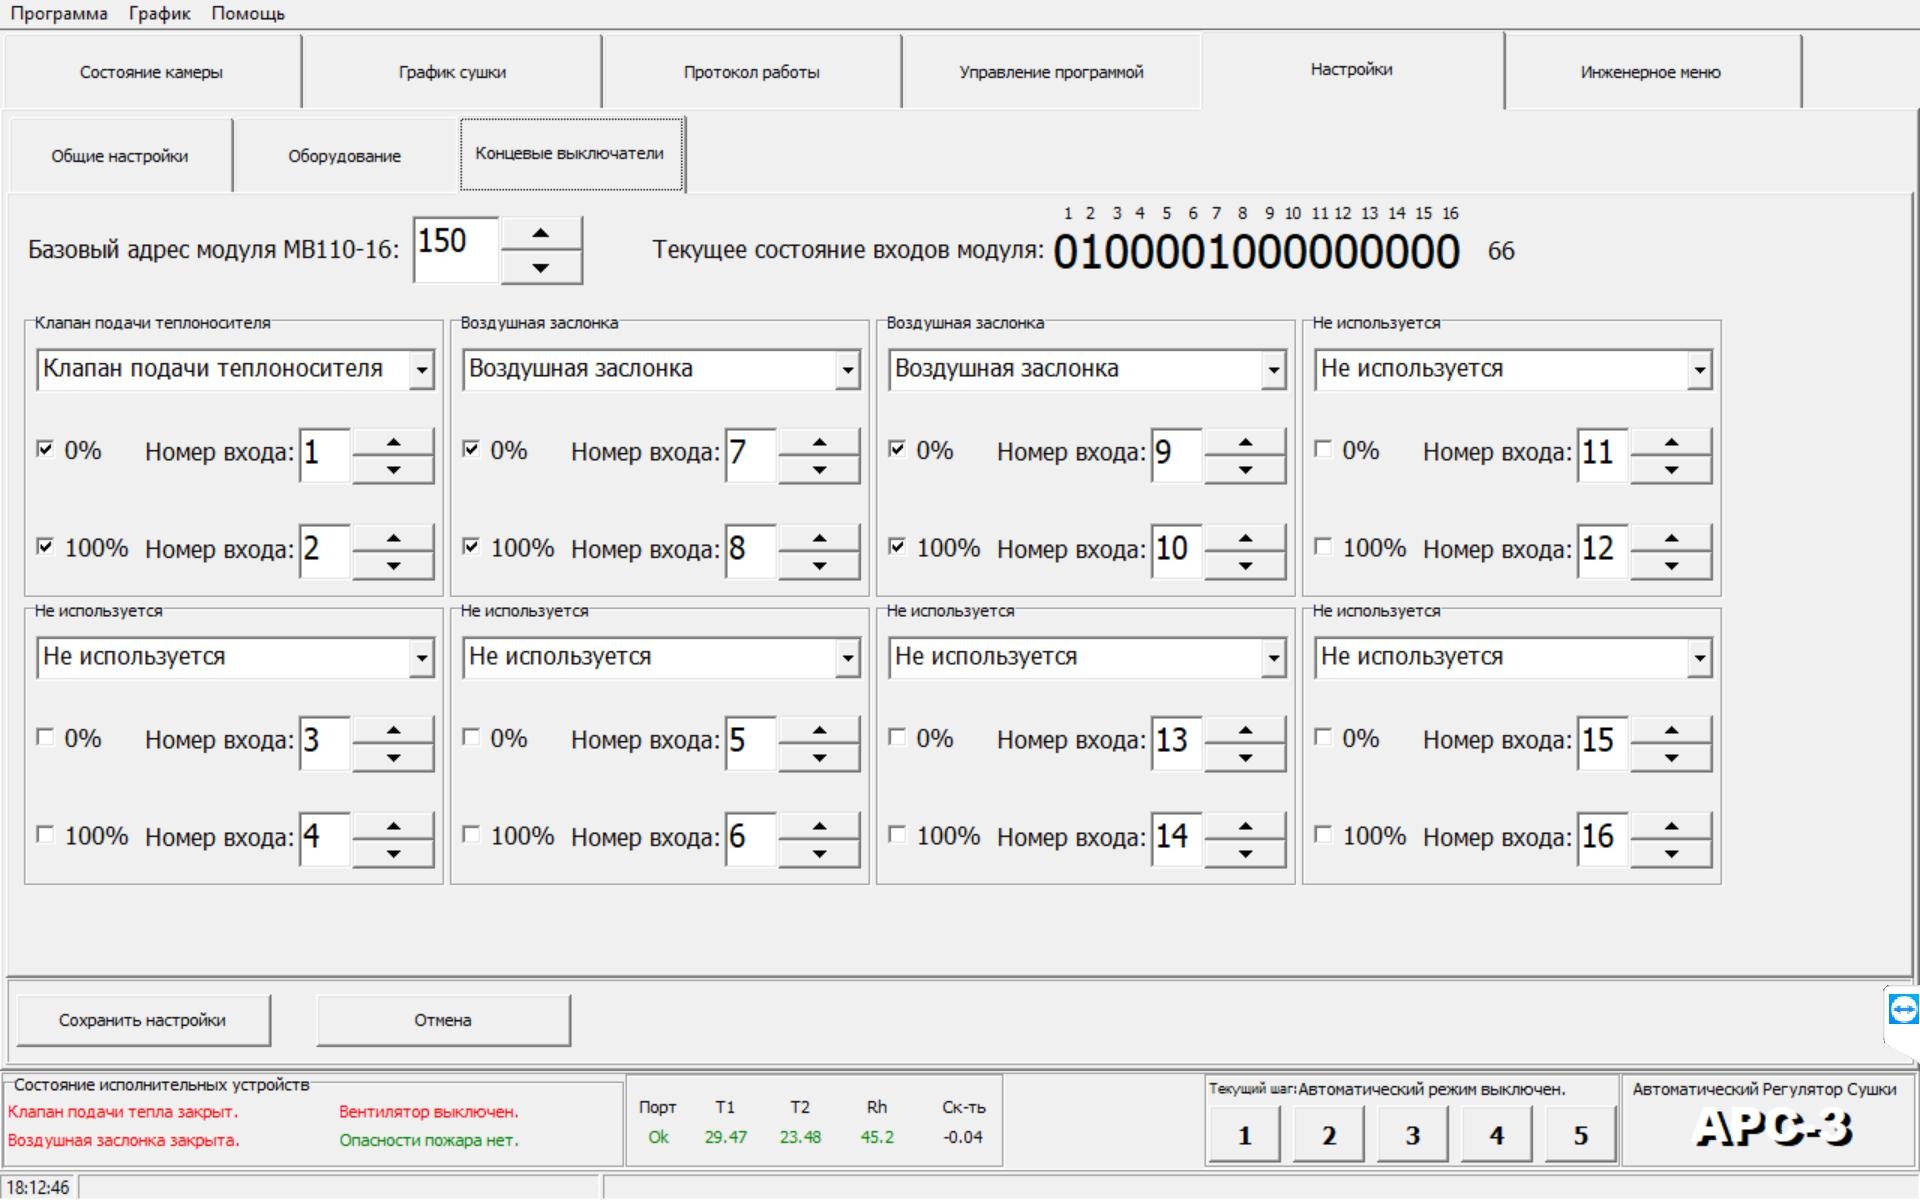Open the Программа menu
Image resolution: width=1920 pixels, height=1200 pixels.
click(x=59, y=13)
